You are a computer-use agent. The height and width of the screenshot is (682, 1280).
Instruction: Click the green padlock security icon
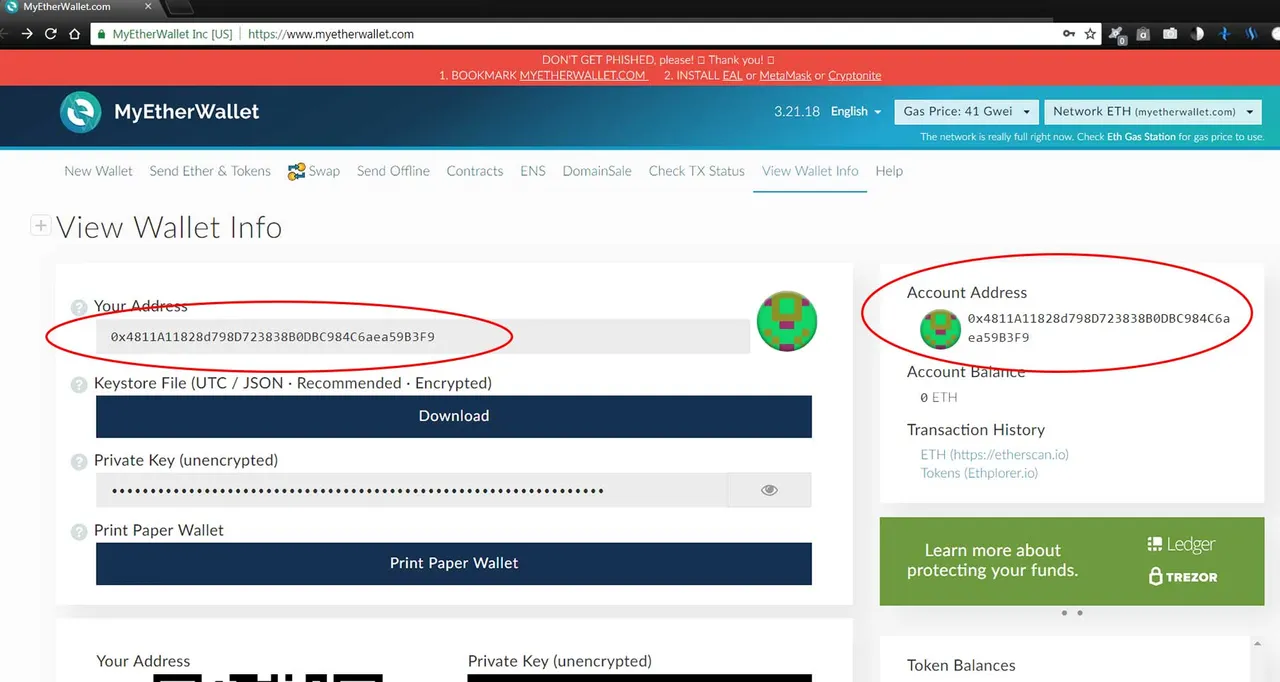coord(100,34)
